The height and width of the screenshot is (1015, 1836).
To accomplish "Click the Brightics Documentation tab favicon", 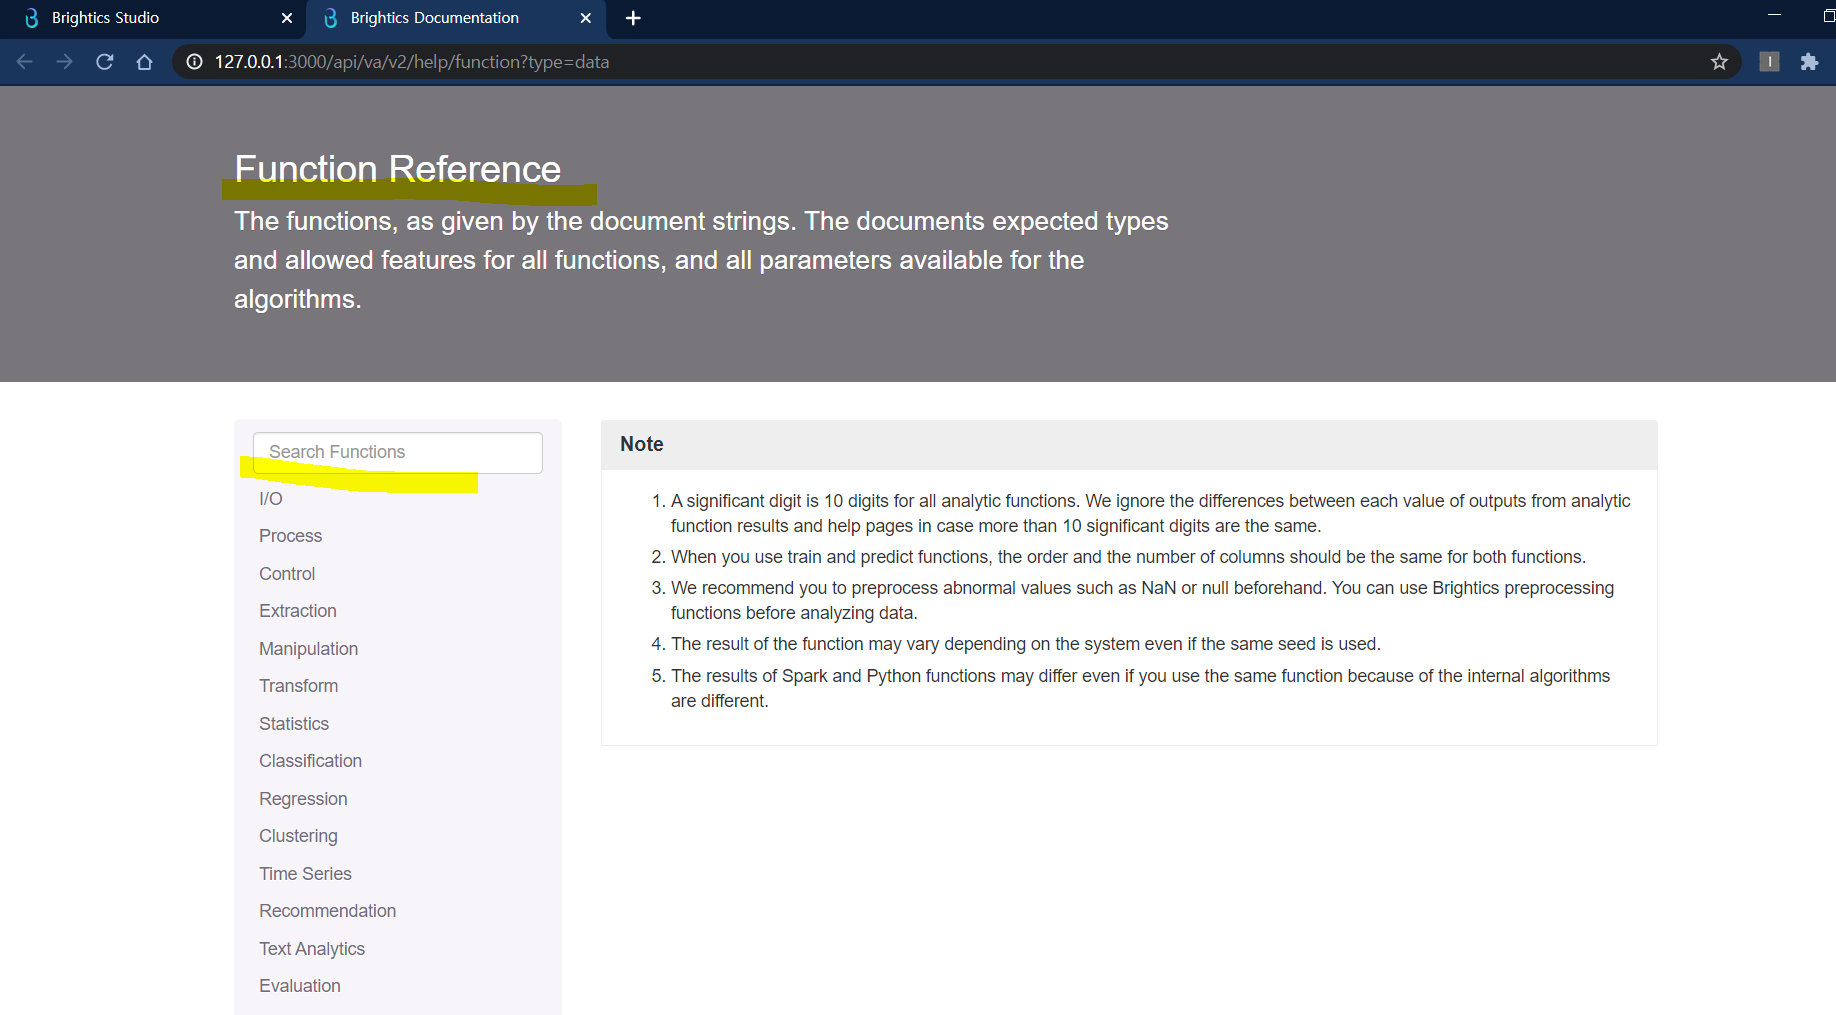I will pos(331,18).
